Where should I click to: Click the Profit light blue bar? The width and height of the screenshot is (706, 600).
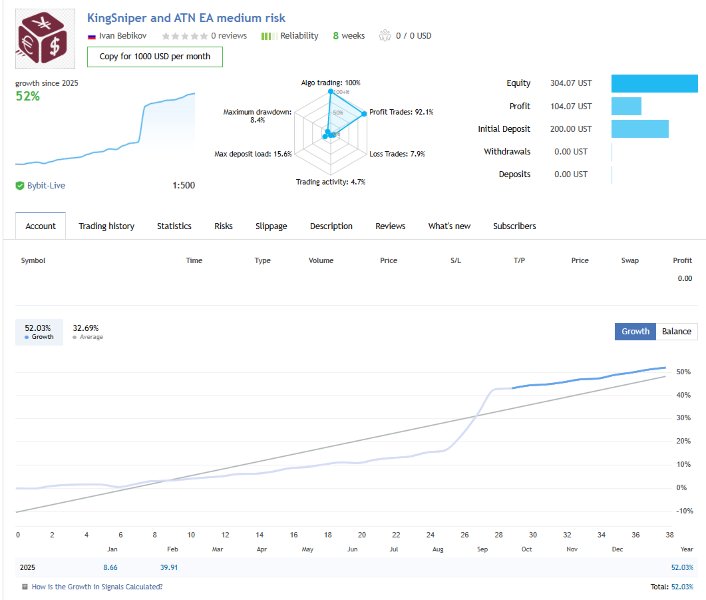[626, 106]
